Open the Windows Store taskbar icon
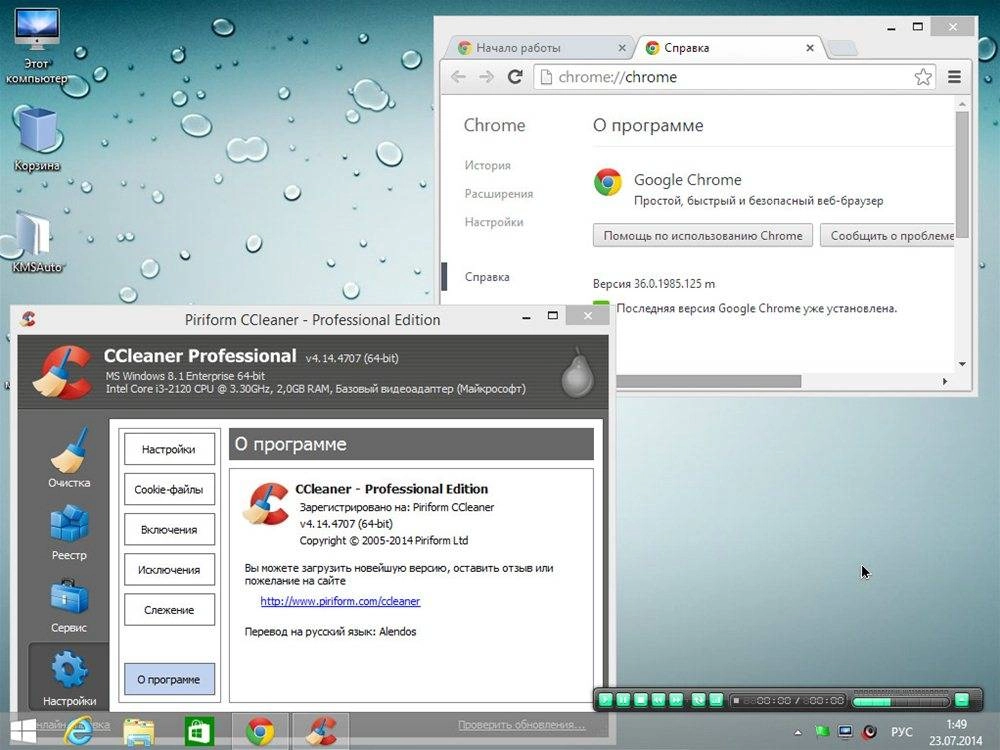 point(199,732)
